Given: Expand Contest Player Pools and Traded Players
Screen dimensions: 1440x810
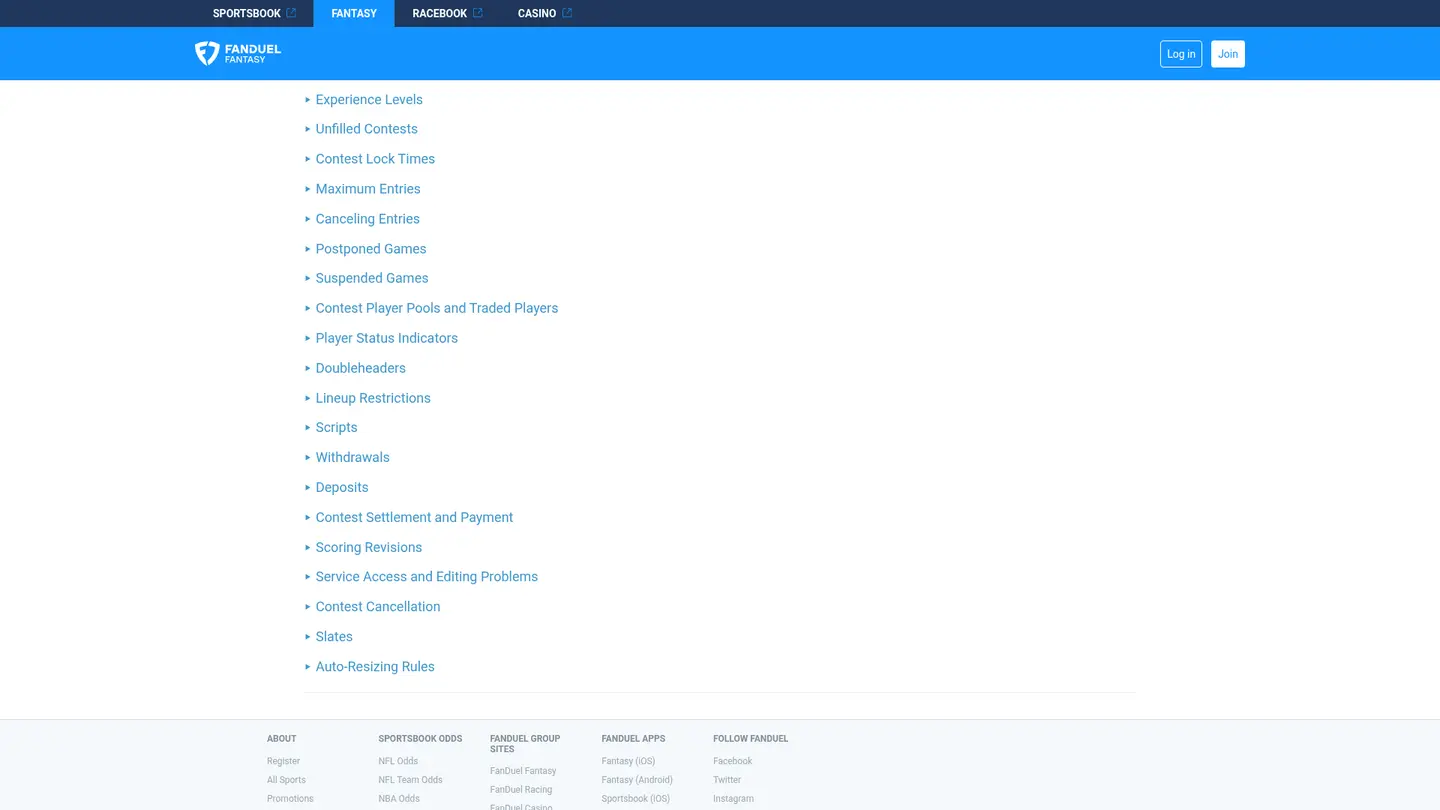Looking at the screenshot, I should [437, 308].
